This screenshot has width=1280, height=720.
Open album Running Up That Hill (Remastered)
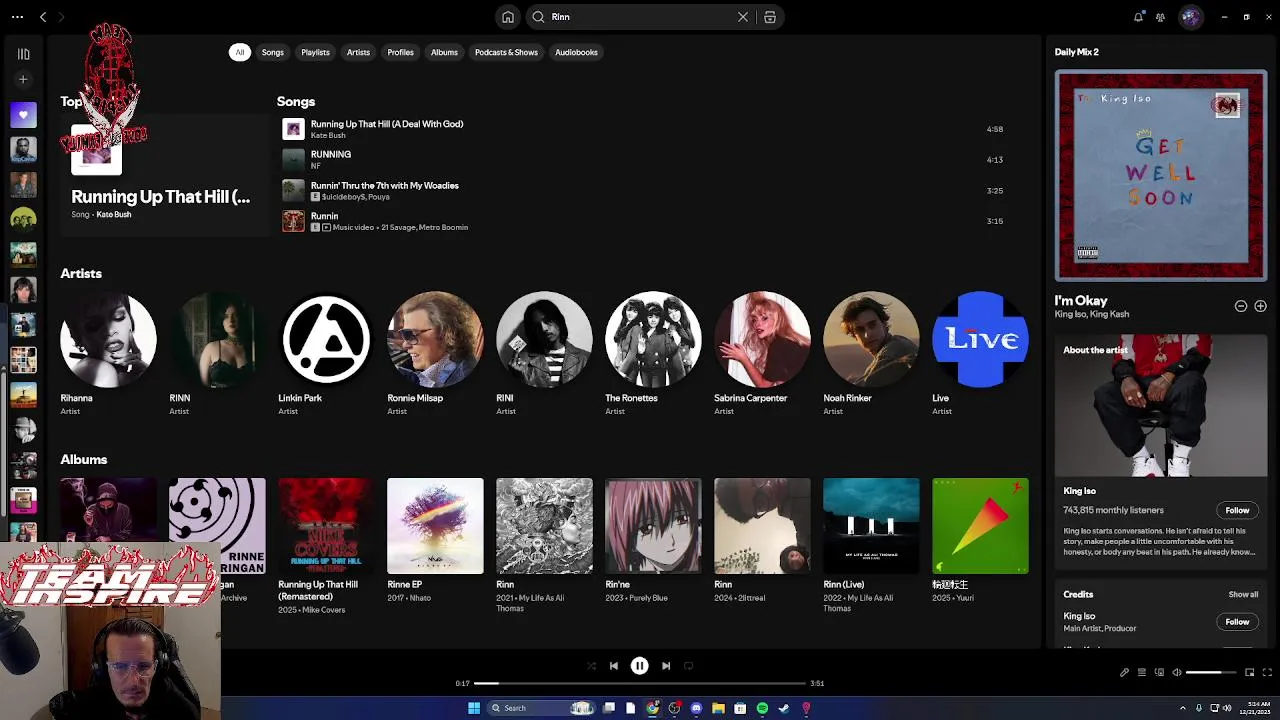[326, 545]
